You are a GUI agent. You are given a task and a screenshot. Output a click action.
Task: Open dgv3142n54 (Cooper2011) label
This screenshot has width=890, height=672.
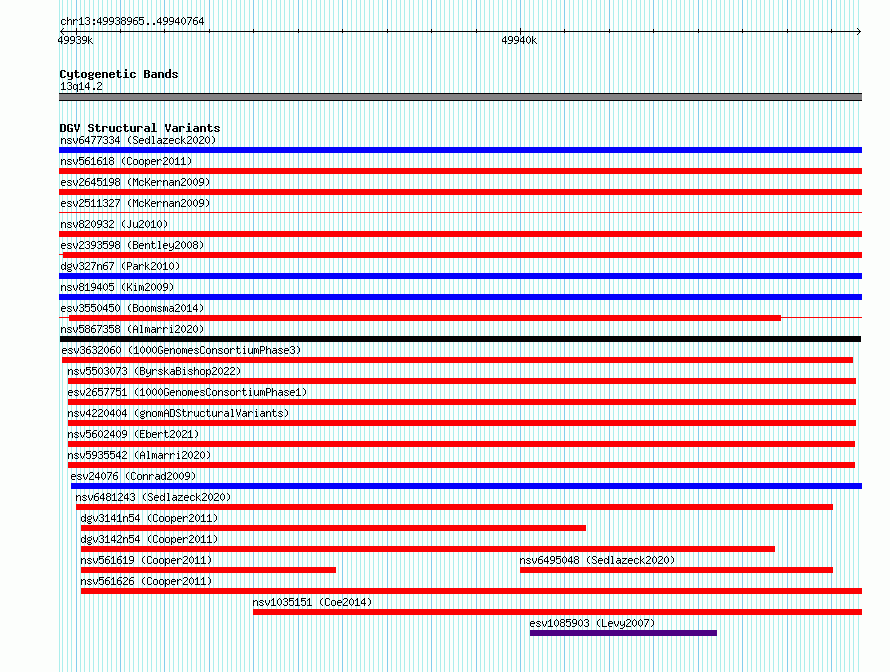coord(149,539)
